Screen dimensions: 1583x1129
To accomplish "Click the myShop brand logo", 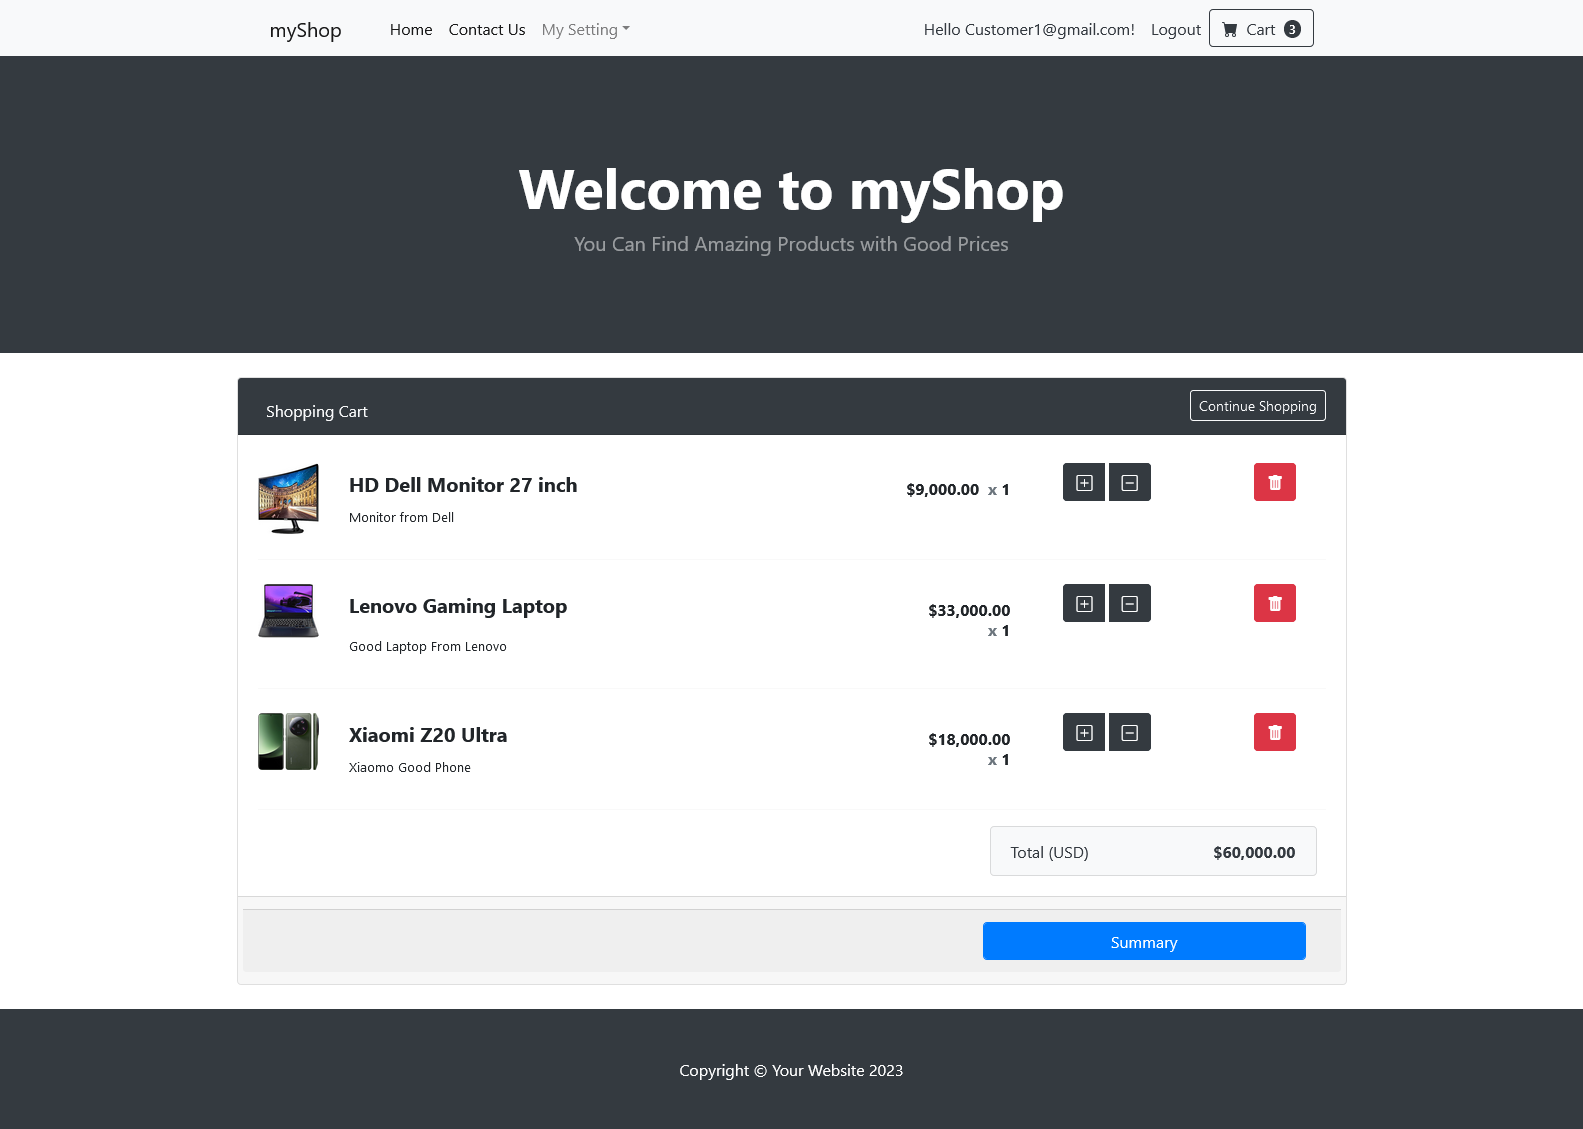I will (305, 30).
